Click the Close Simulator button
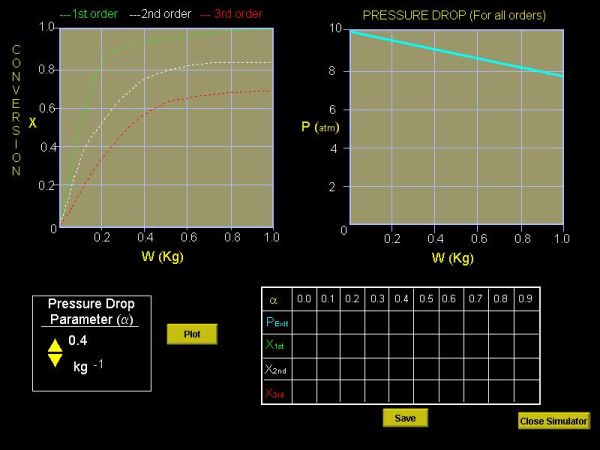Image resolution: width=600 pixels, height=450 pixels. (x=553, y=421)
